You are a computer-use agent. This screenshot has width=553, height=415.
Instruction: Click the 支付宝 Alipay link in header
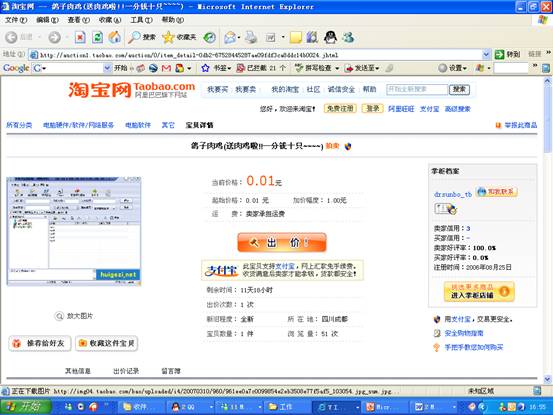[x=429, y=109]
